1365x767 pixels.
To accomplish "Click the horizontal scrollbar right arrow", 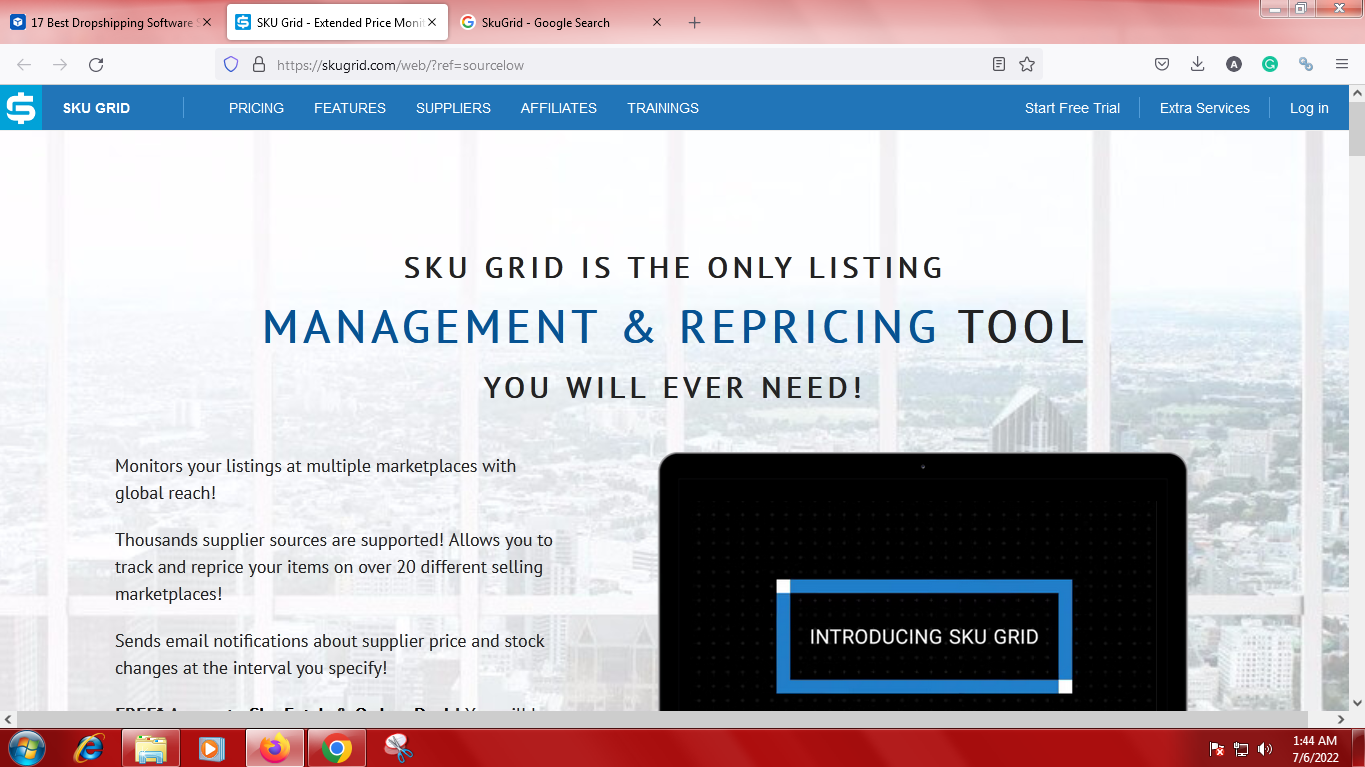I will pos(1341,719).
